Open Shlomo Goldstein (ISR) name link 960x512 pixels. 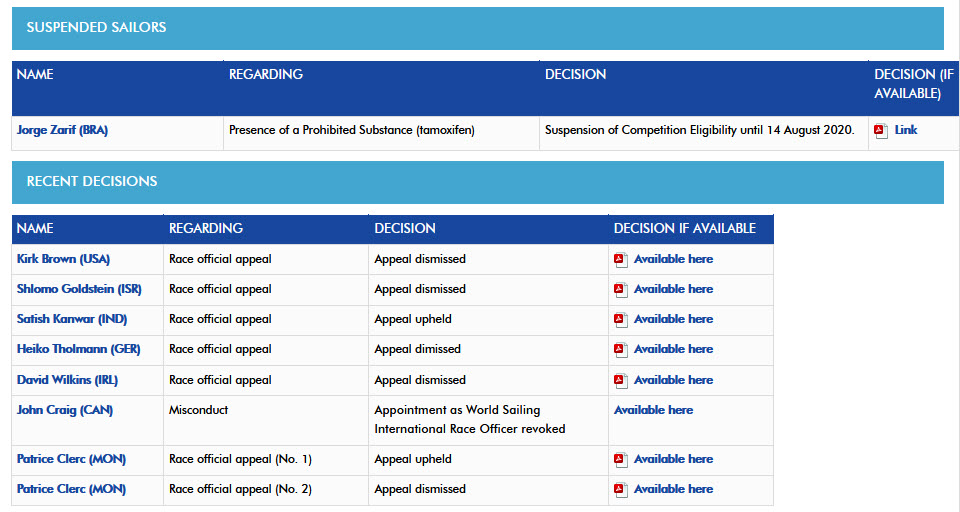pyautogui.click(x=79, y=289)
